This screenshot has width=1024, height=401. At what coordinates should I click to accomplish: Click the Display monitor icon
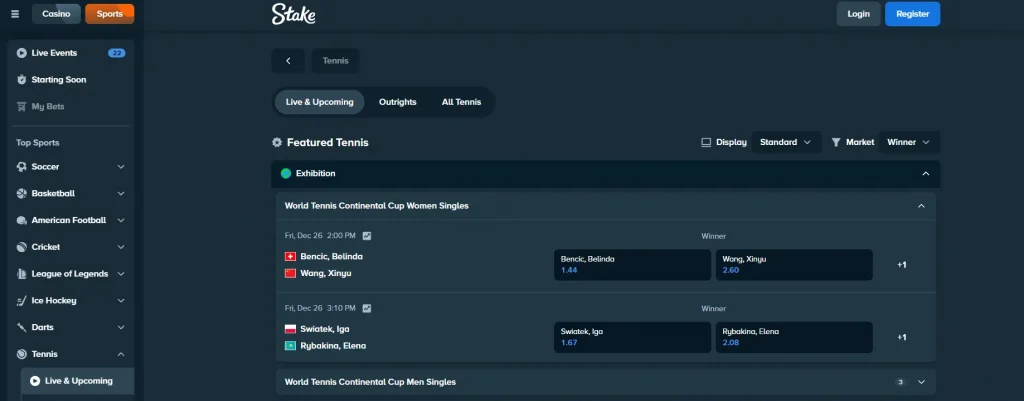pos(706,142)
